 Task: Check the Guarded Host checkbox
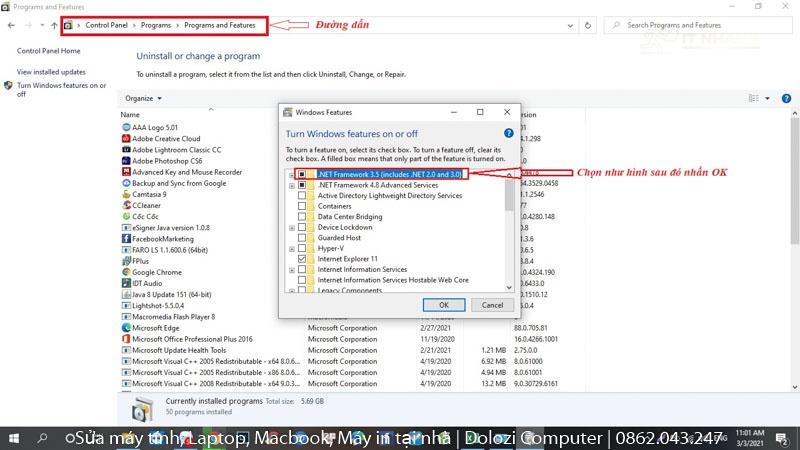tap(302, 238)
